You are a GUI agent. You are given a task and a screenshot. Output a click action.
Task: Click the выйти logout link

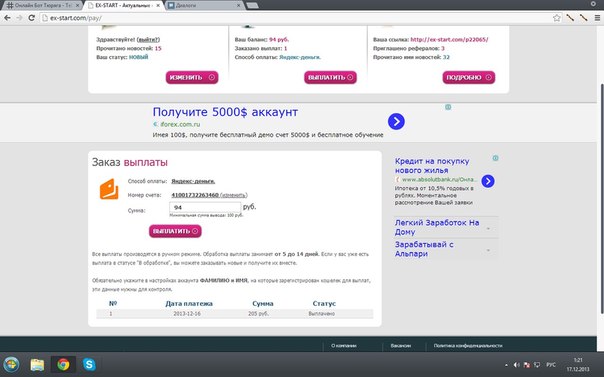click(148, 39)
